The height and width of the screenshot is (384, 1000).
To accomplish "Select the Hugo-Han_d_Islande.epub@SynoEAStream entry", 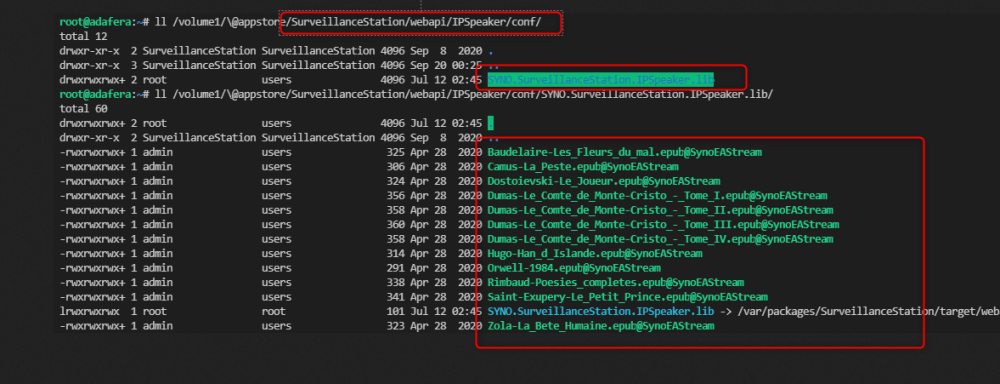I will click(x=594, y=254).
